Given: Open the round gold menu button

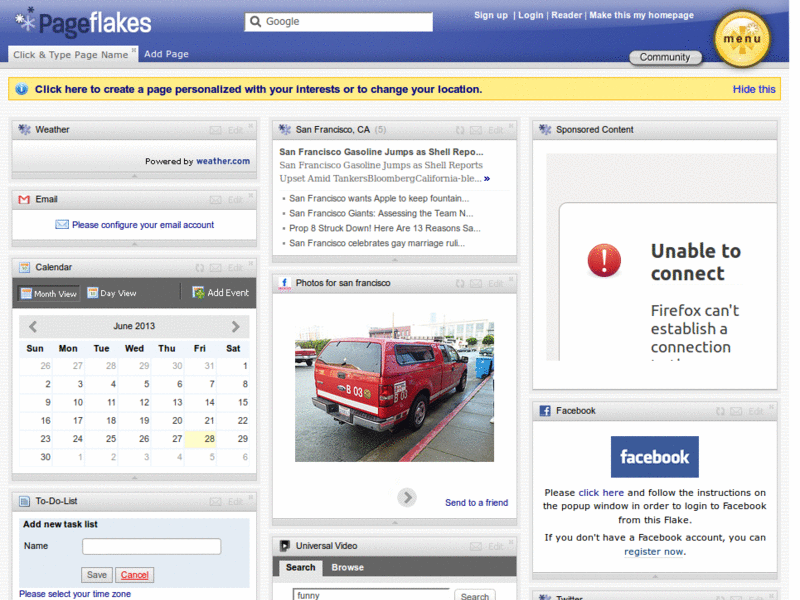Looking at the screenshot, I should click(742, 39).
